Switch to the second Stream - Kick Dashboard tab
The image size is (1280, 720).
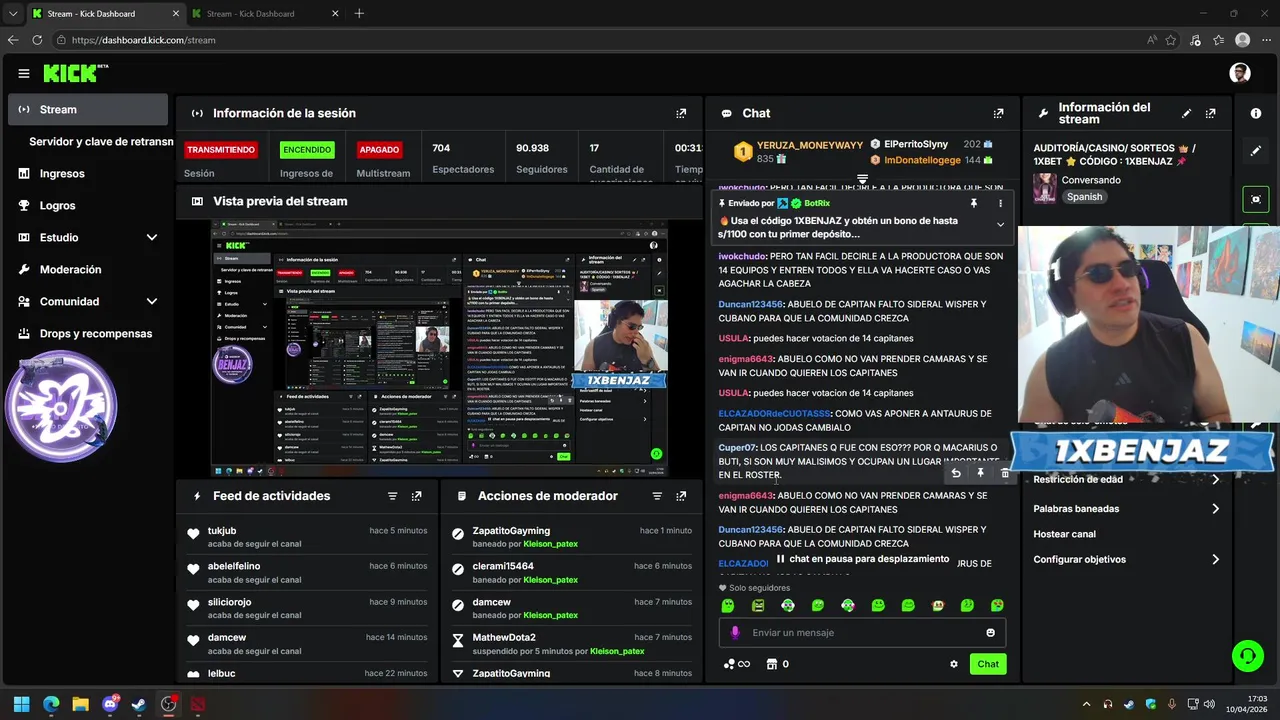tap(264, 13)
